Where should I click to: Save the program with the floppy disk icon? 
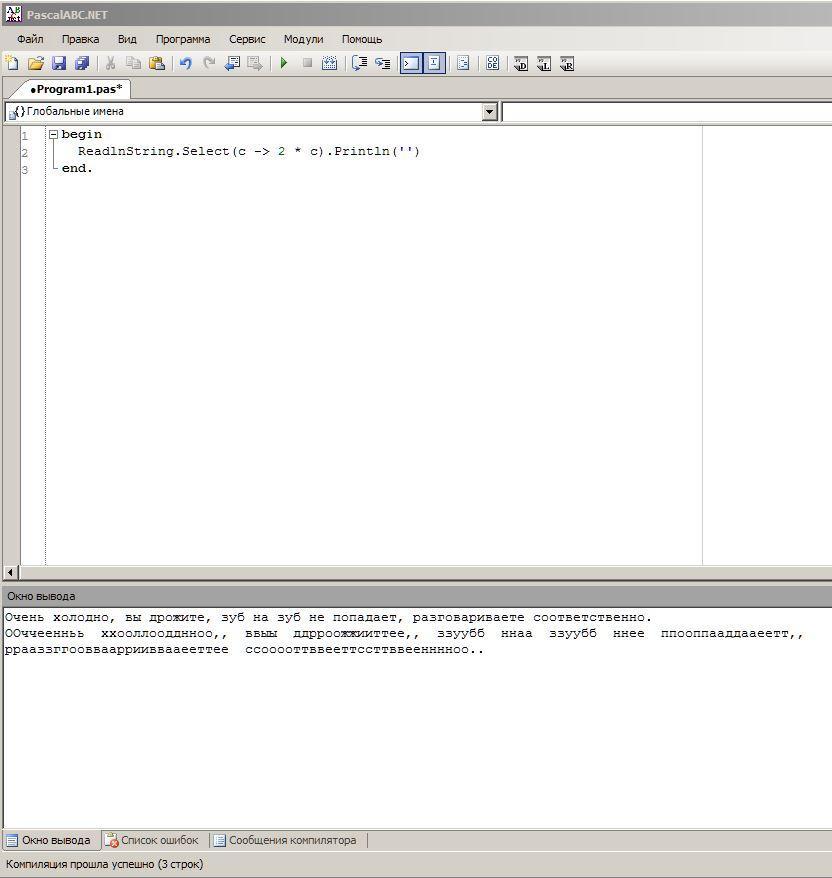(x=59, y=63)
